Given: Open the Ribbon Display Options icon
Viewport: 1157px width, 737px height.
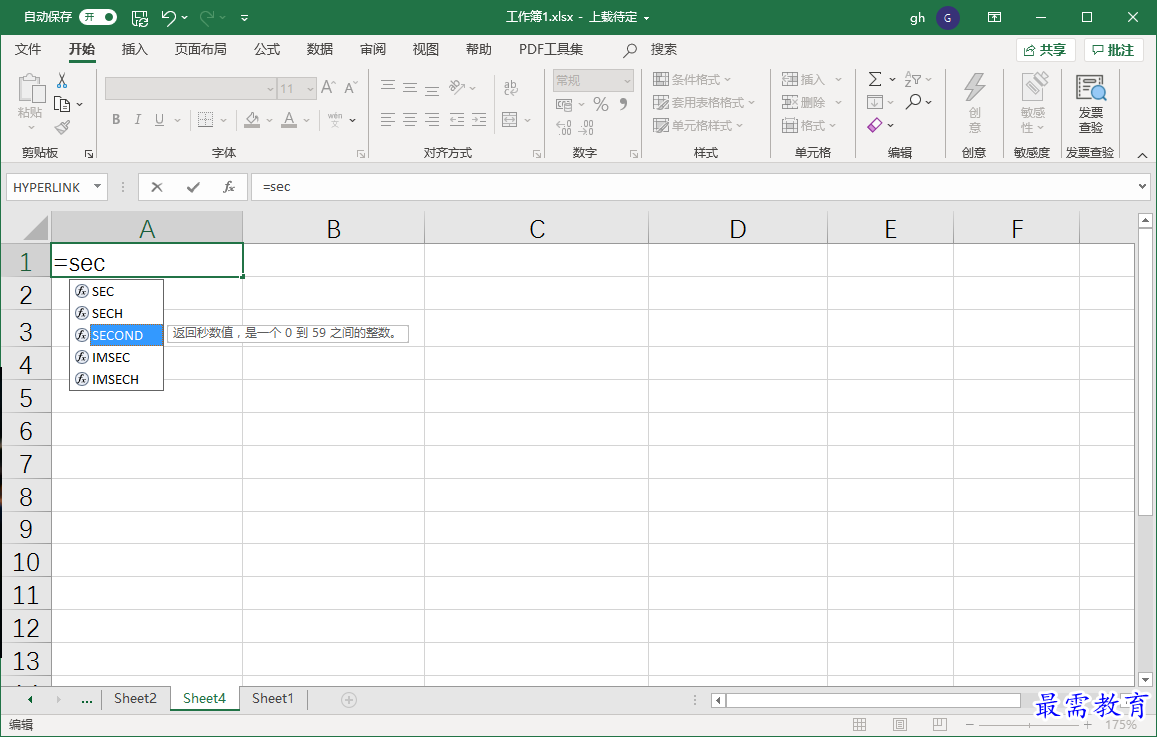Looking at the screenshot, I should 995,17.
